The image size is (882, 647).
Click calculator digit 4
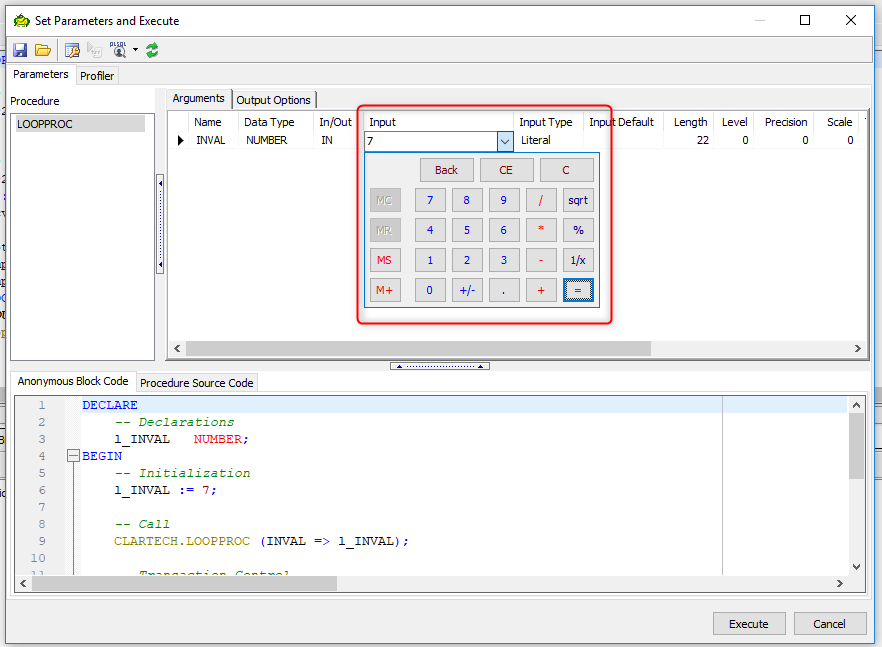(x=430, y=230)
